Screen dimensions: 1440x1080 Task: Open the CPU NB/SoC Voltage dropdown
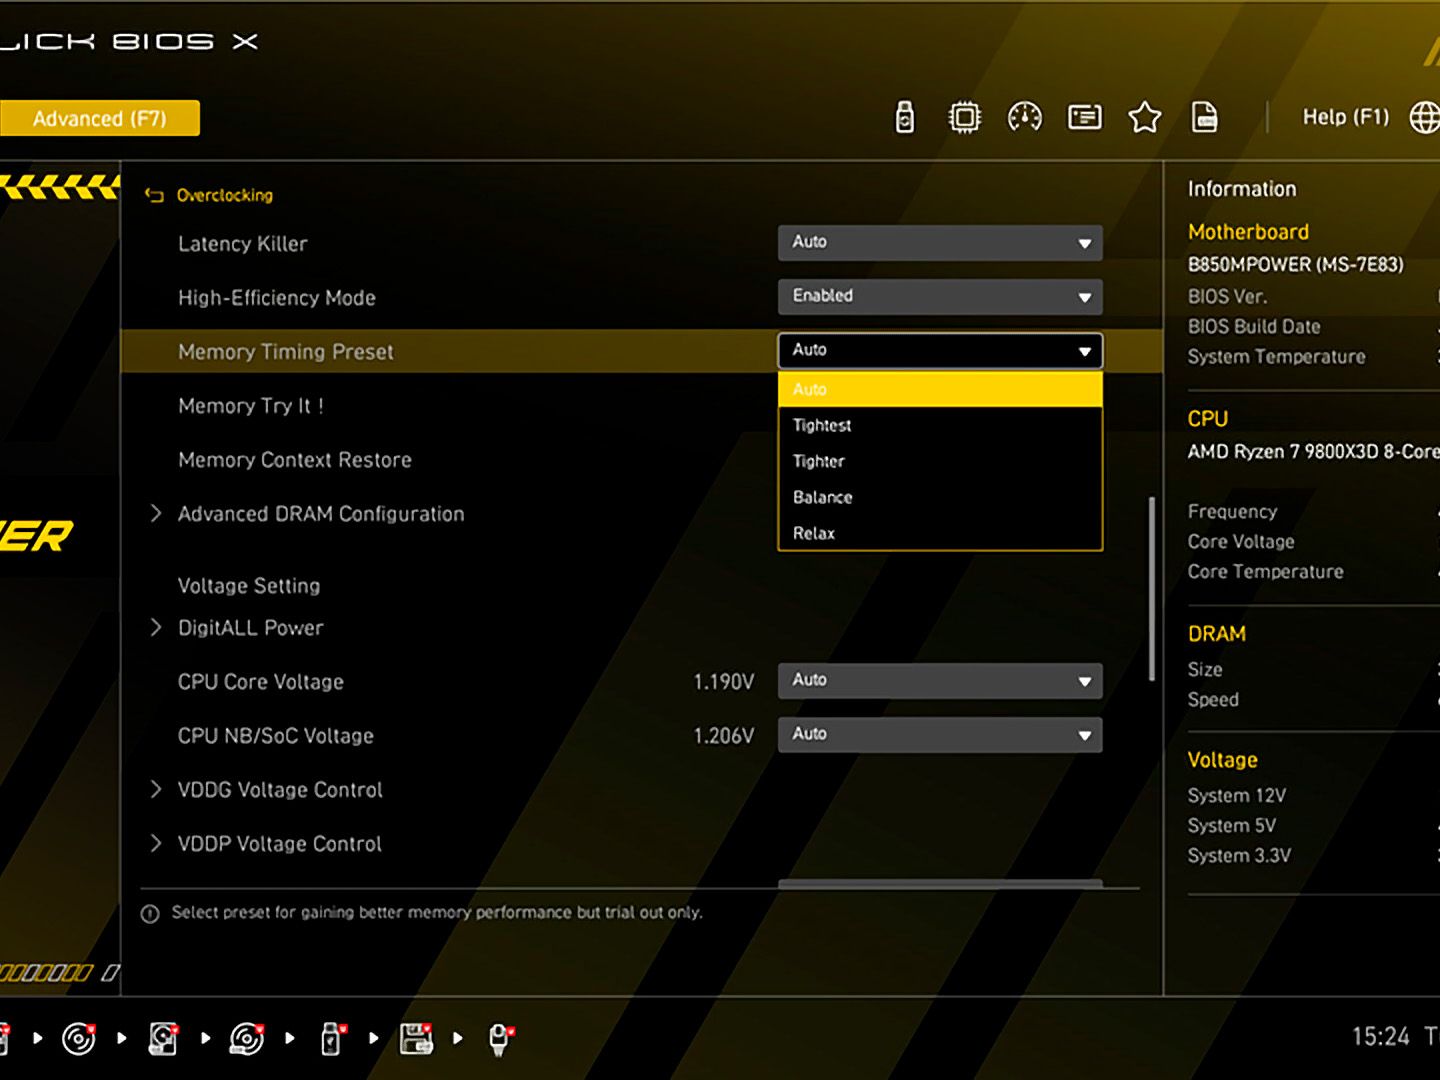[x=940, y=734]
